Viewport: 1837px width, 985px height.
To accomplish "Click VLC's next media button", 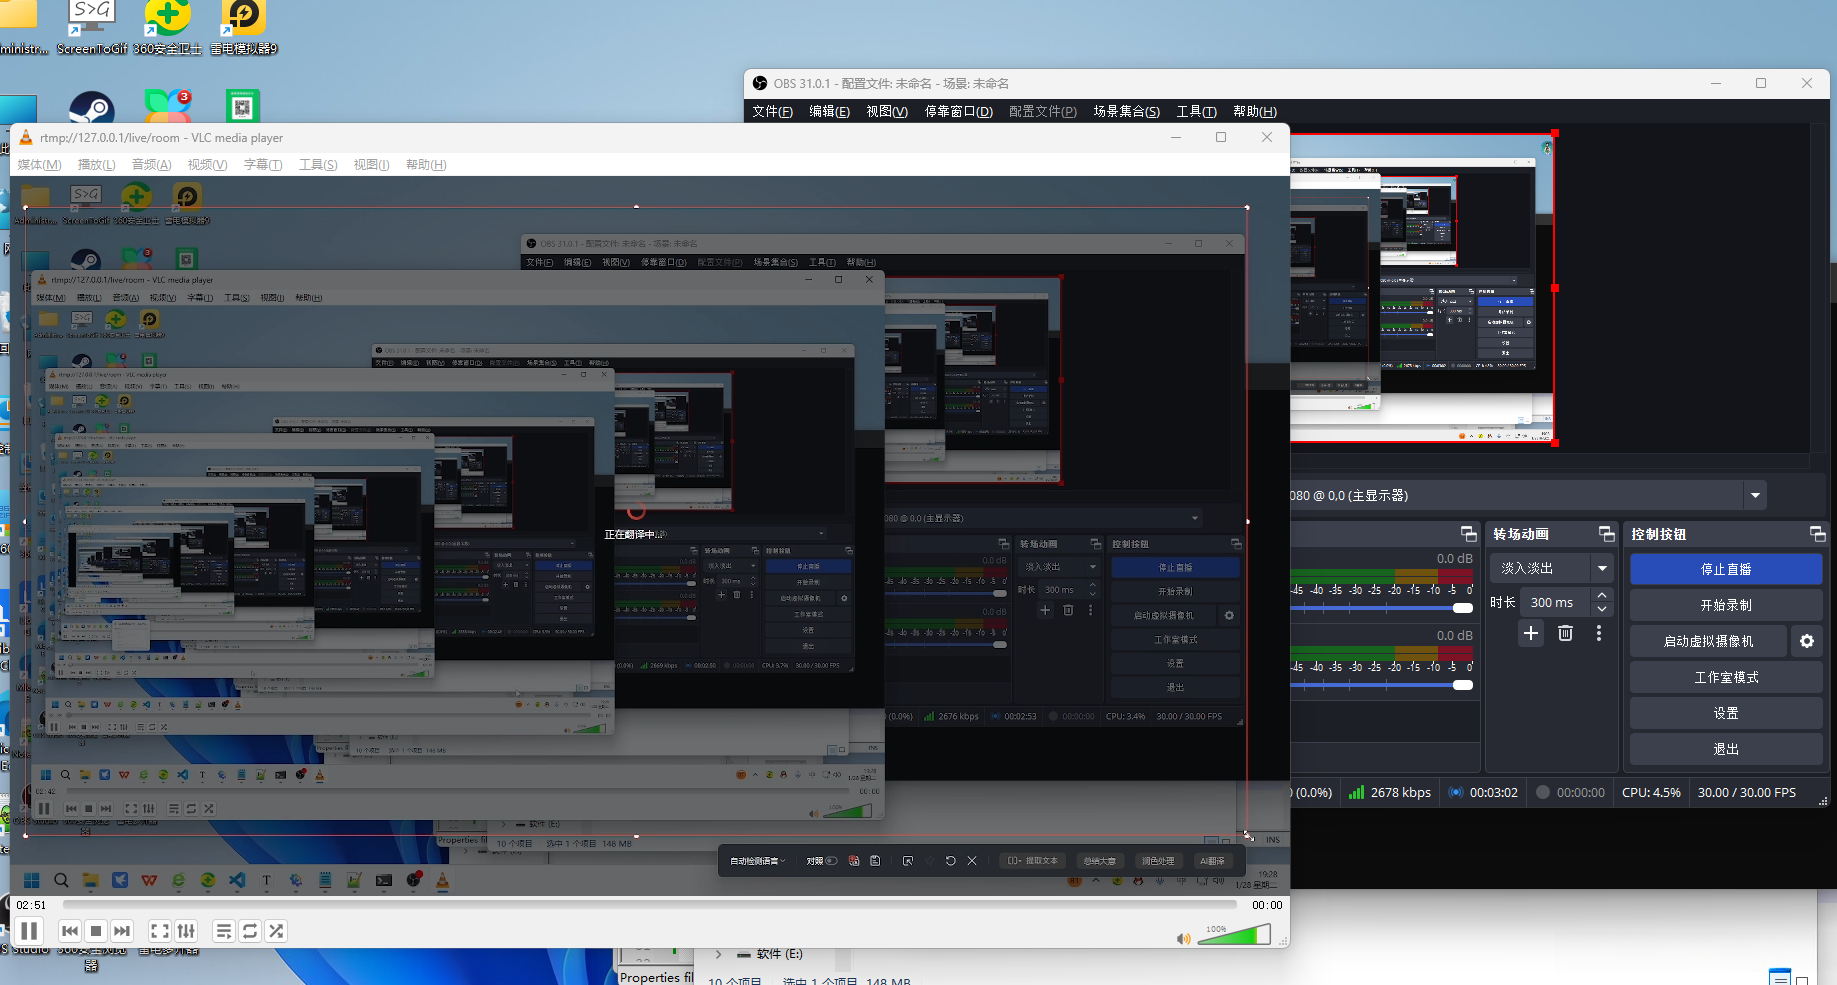I will tap(122, 931).
